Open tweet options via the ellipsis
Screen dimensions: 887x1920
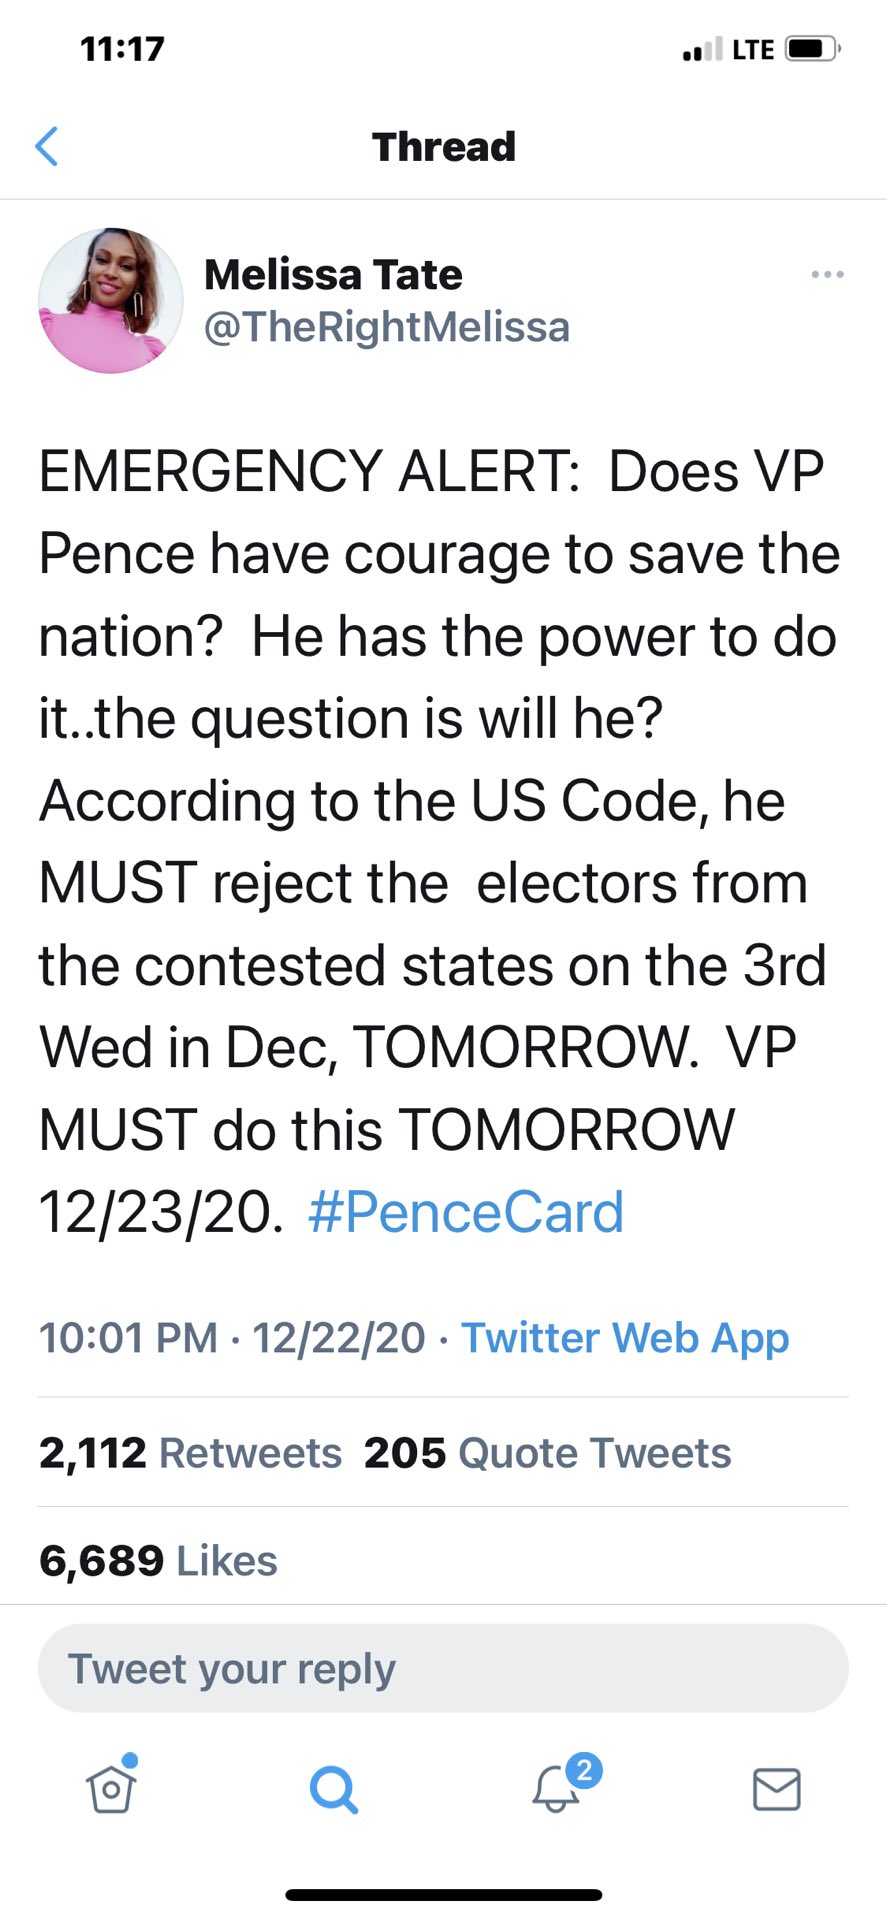827,274
